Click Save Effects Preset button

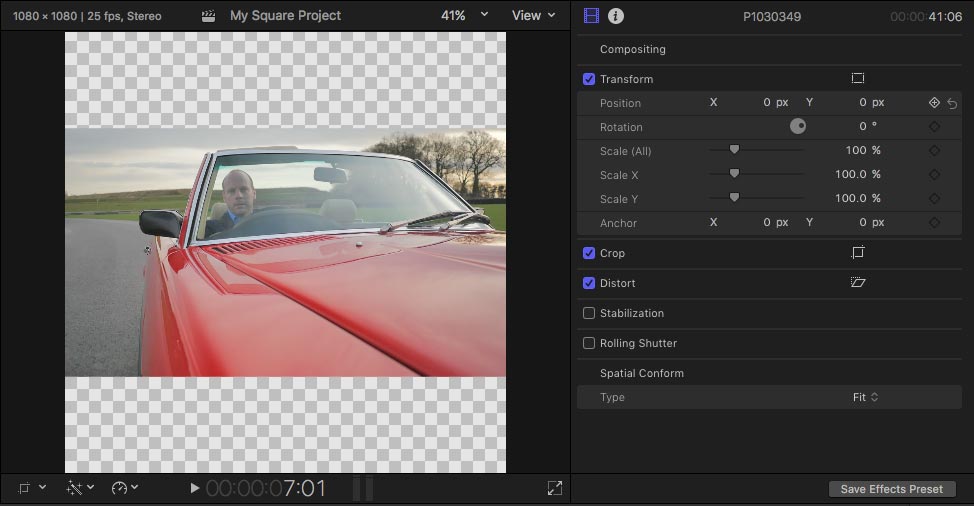(892, 489)
